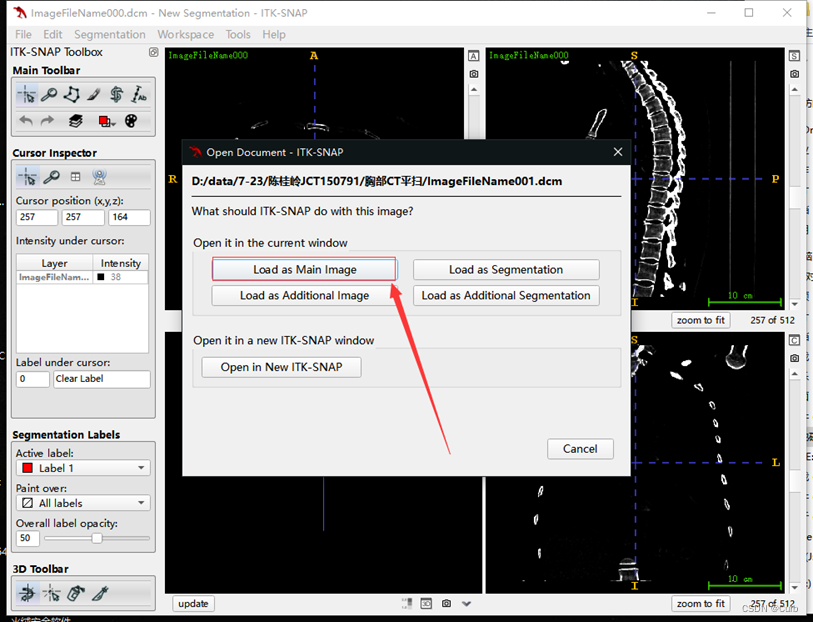This screenshot has height=622, width=813.
Task: Expand the 3D view options chevron
Action: (466, 603)
